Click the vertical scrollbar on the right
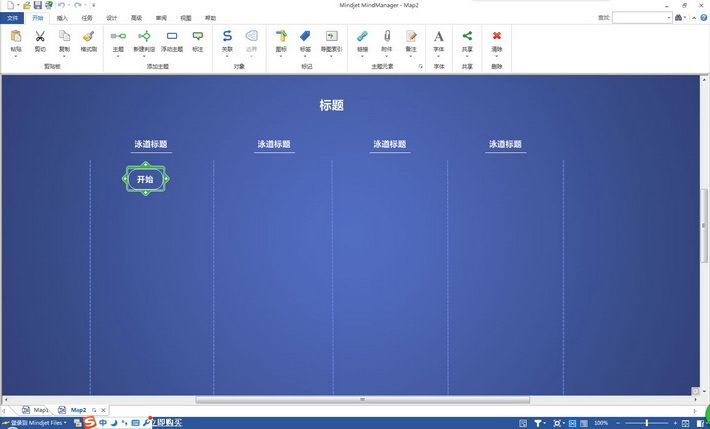This screenshot has height=429, width=710. [x=704, y=224]
